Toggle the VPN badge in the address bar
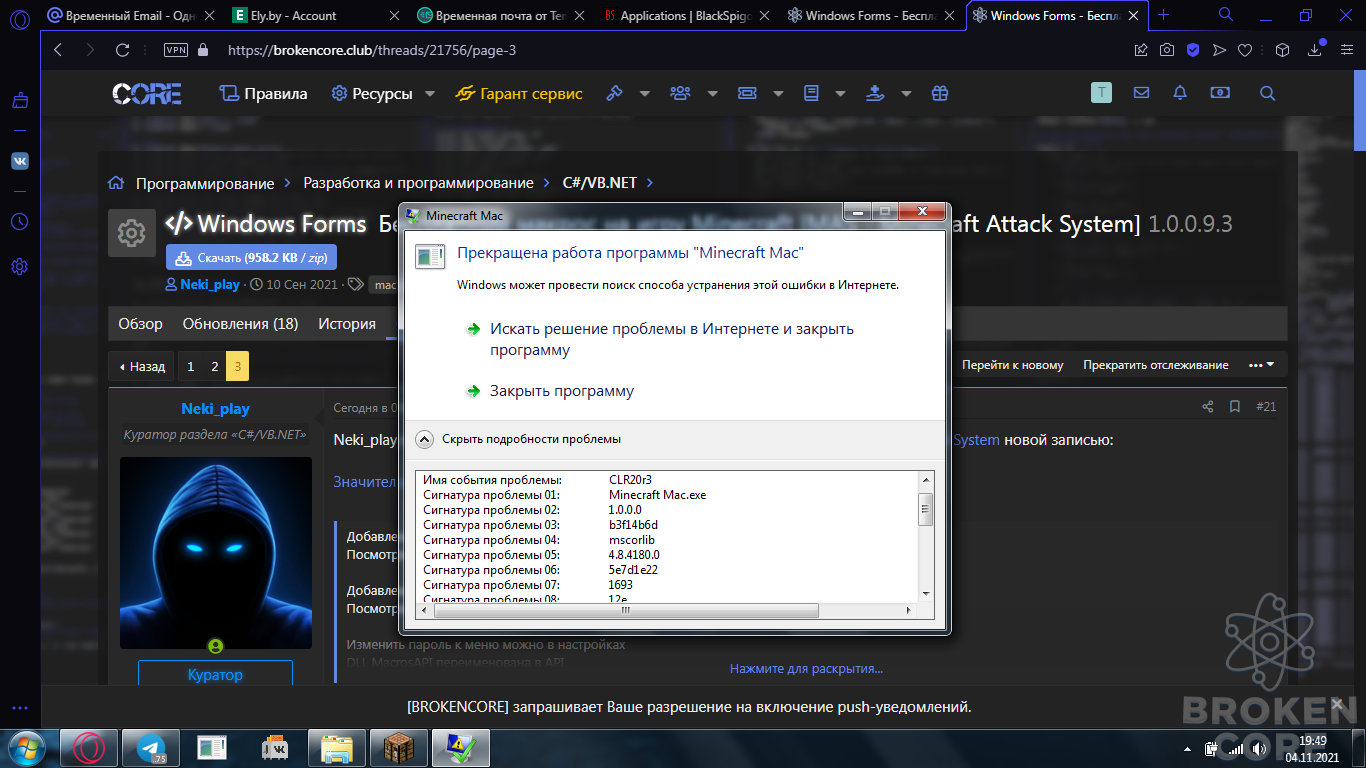Screen dimensions: 1366x768 click(x=176, y=50)
